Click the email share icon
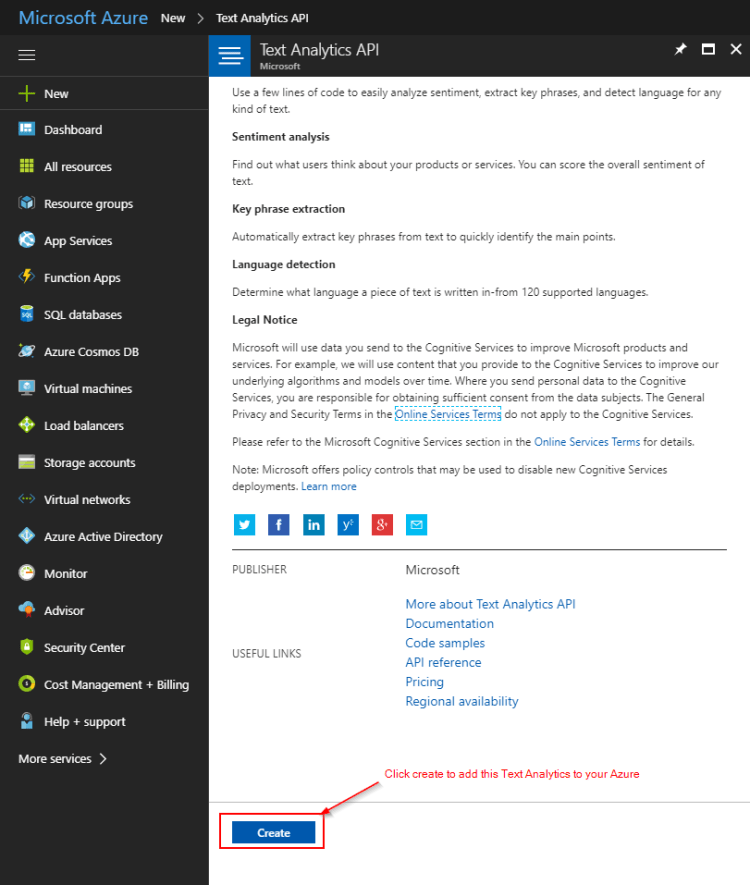The image size is (750, 885). tap(416, 525)
